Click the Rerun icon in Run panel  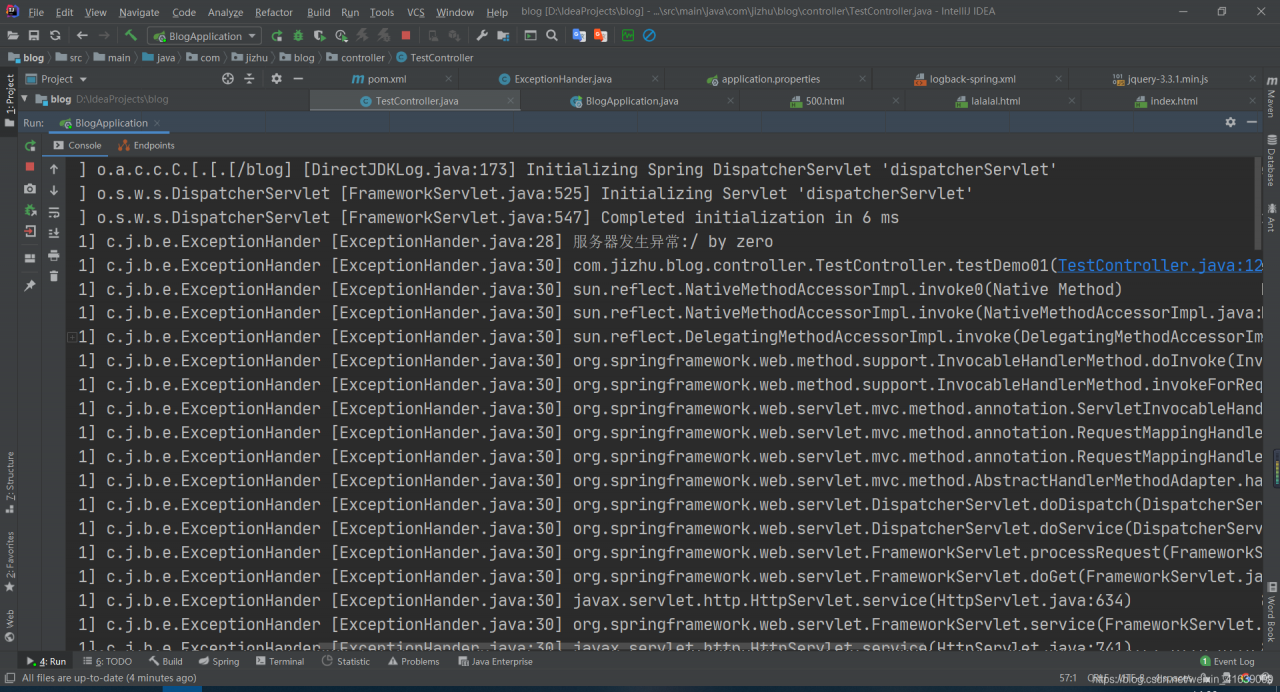[x=30, y=146]
